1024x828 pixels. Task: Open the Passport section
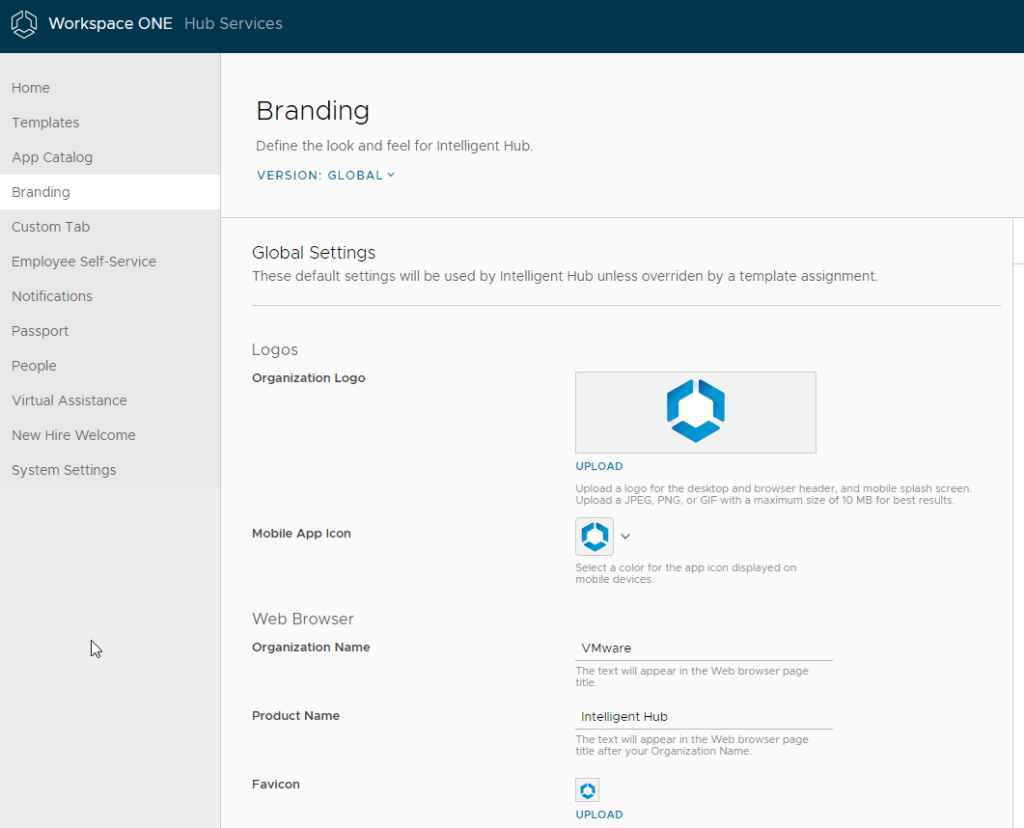coord(40,330)
